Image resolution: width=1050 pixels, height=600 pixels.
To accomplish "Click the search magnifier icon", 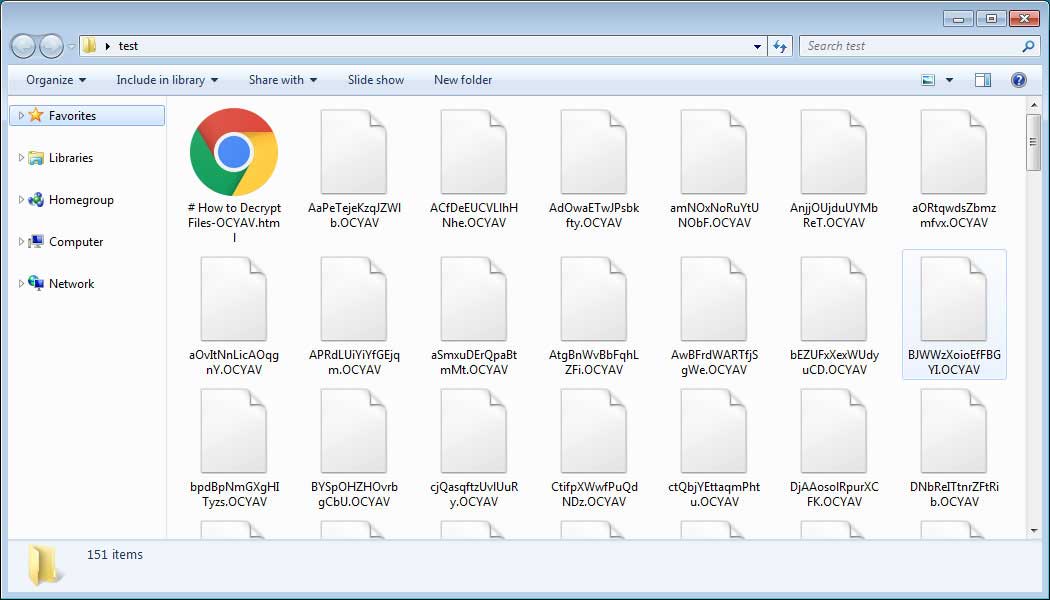I will coord(1029,46).
